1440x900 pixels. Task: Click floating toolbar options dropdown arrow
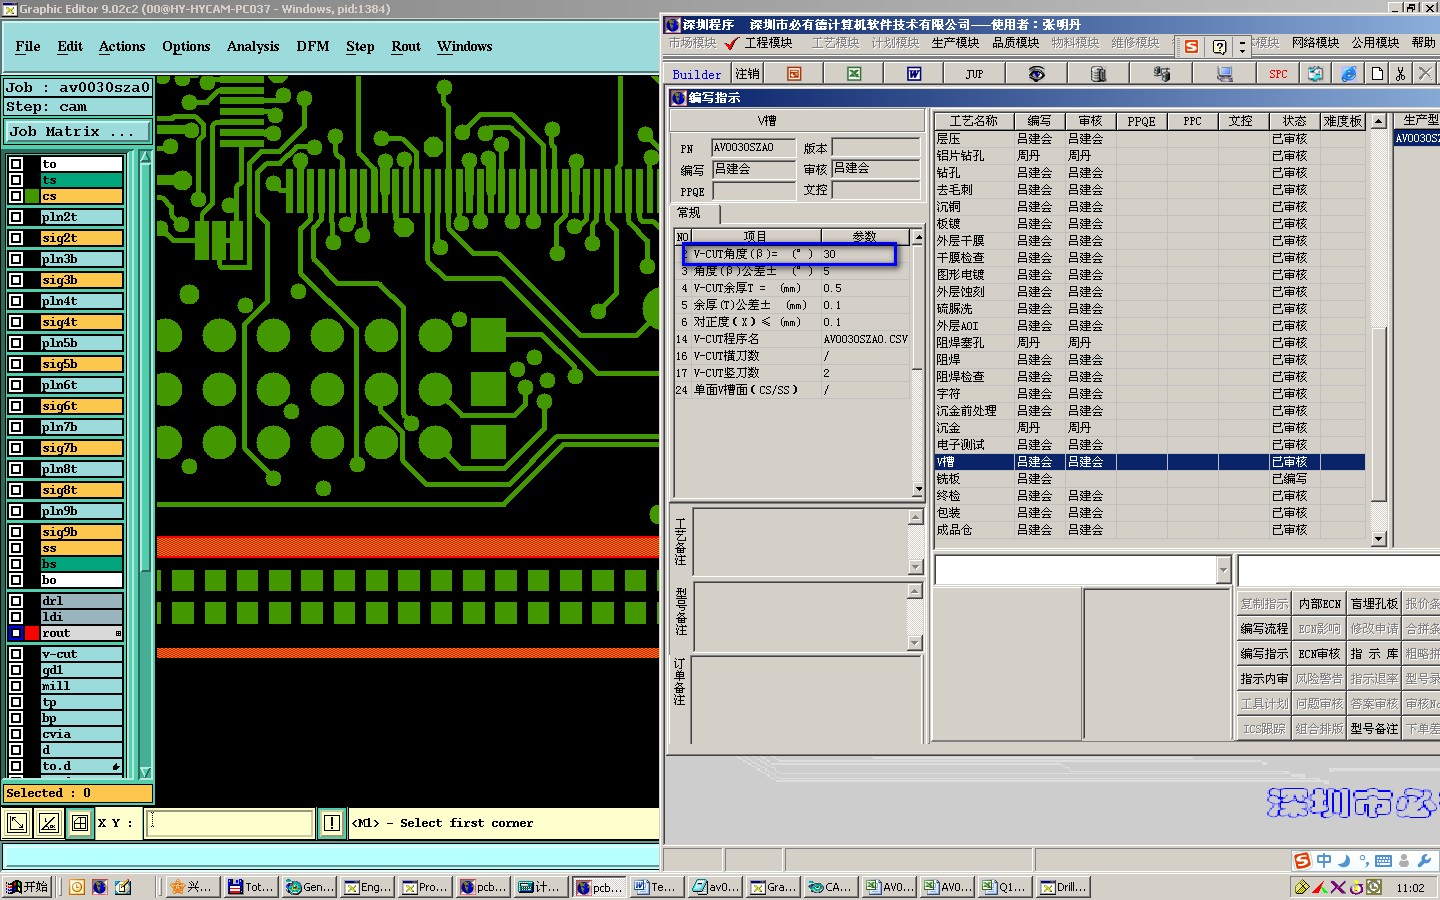(x=1243, y=46)
